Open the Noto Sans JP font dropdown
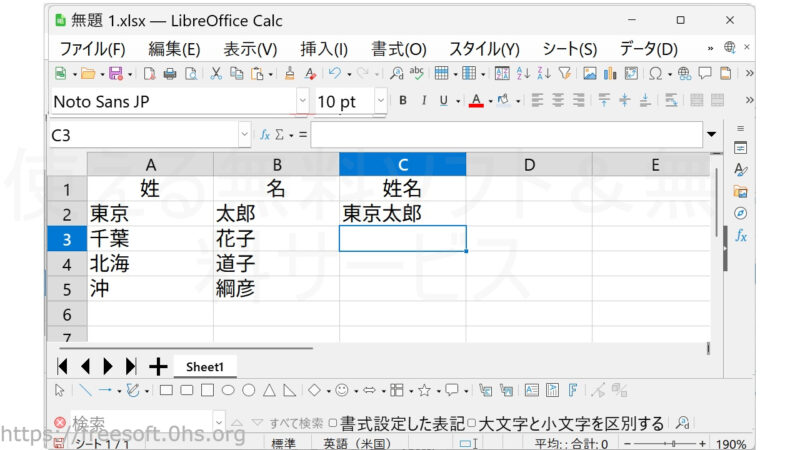 coord(302,101)
